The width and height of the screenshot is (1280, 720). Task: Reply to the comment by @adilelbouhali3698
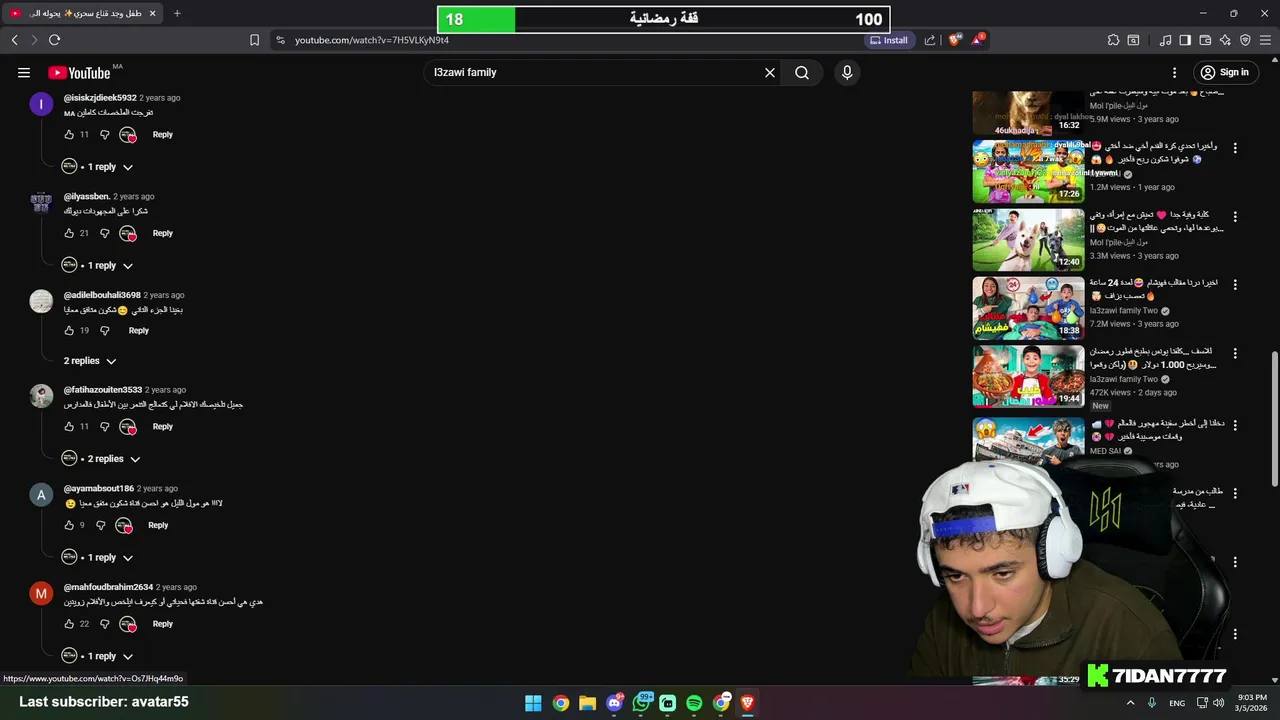[x=139, y=330]
